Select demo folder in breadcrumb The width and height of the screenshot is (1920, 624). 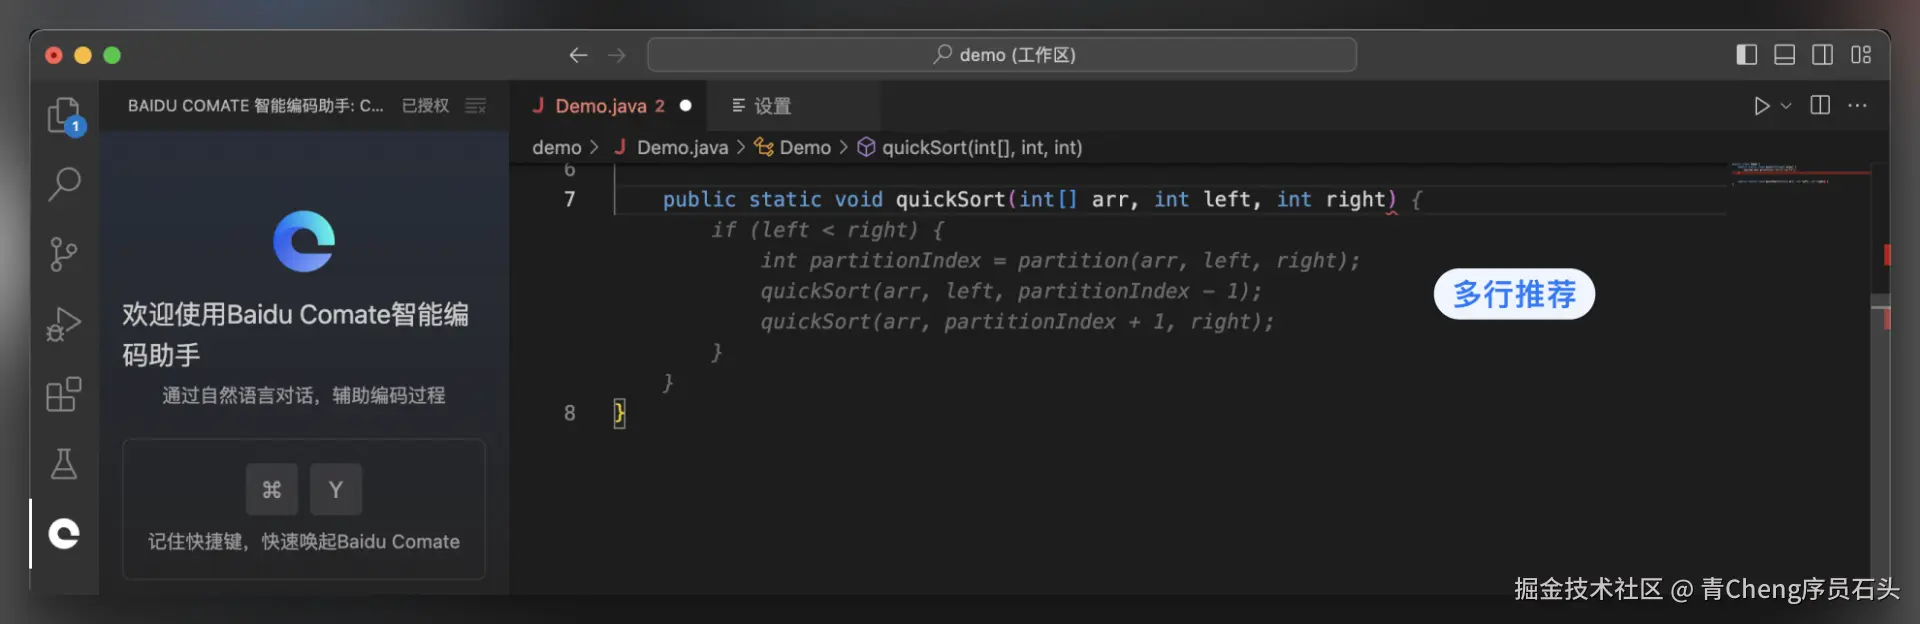[x=556, y=148]
